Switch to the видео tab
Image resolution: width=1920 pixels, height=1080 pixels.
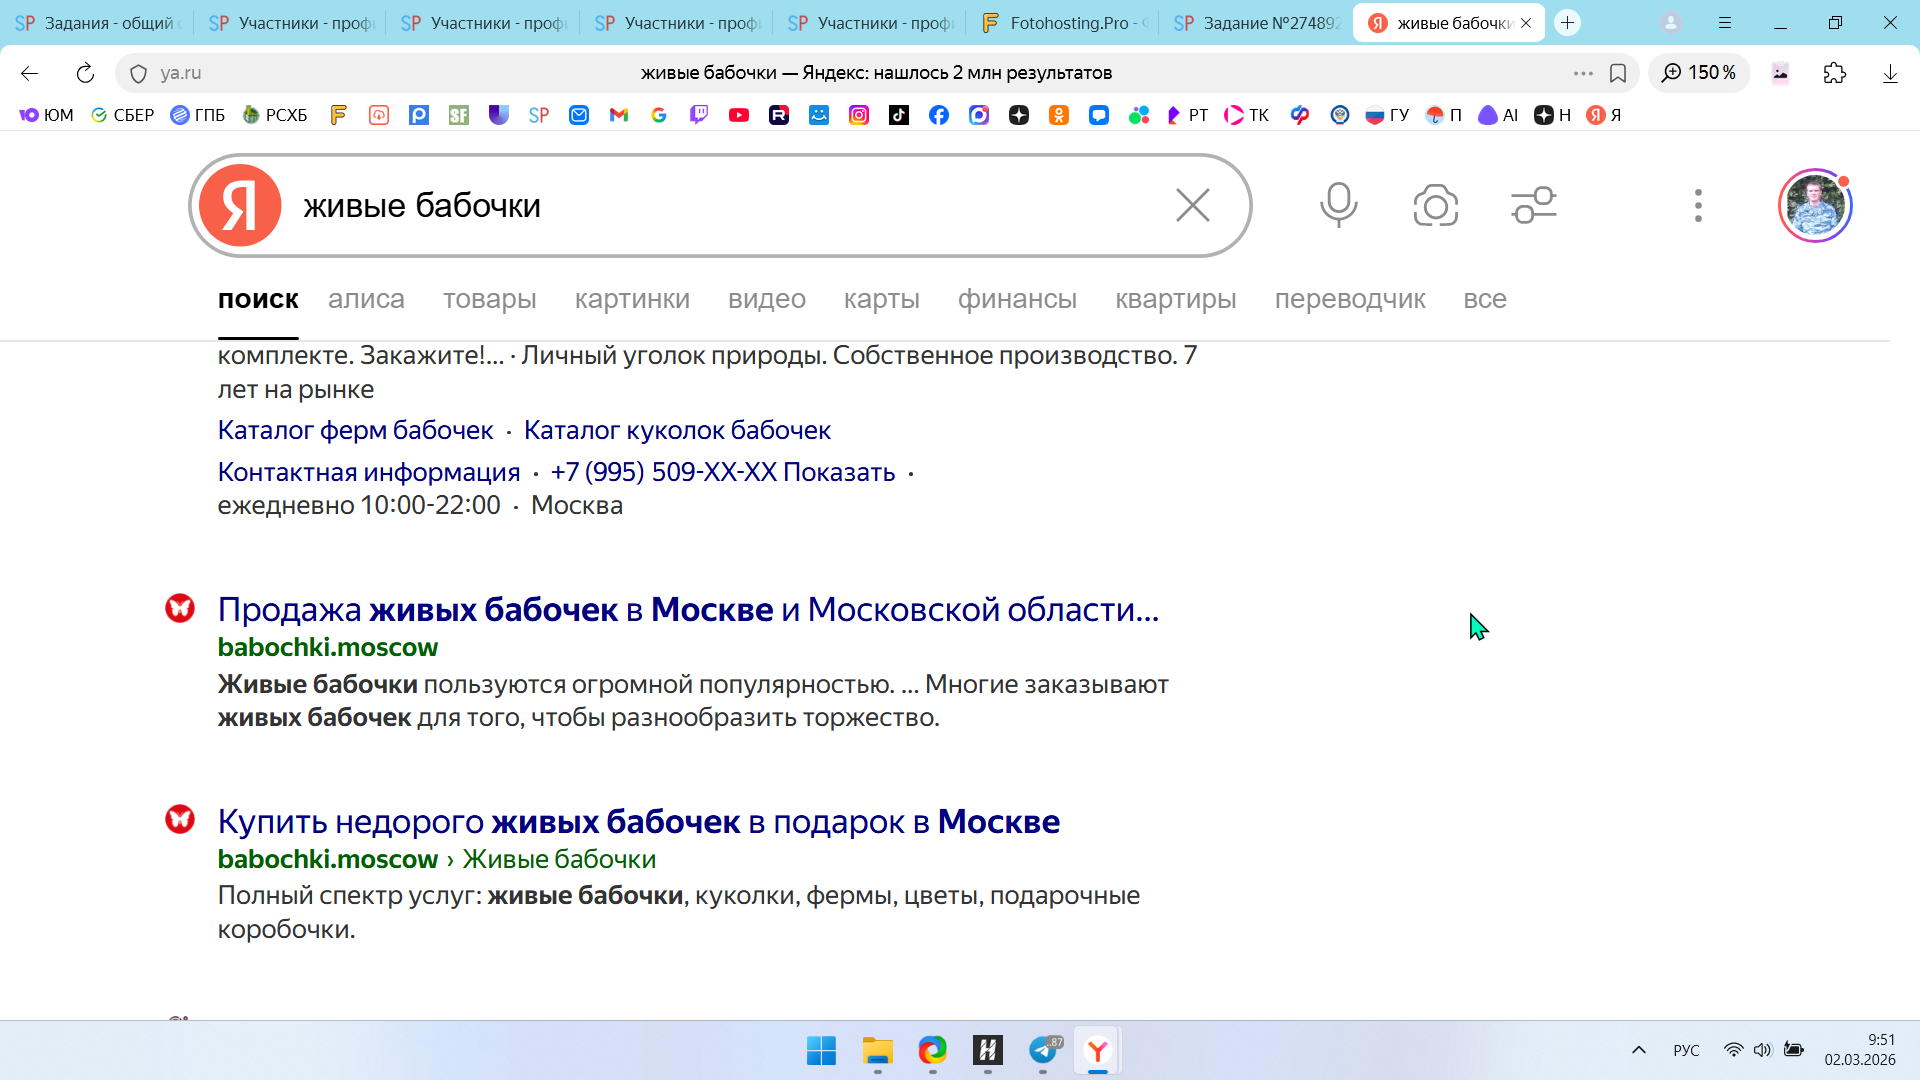766,299
